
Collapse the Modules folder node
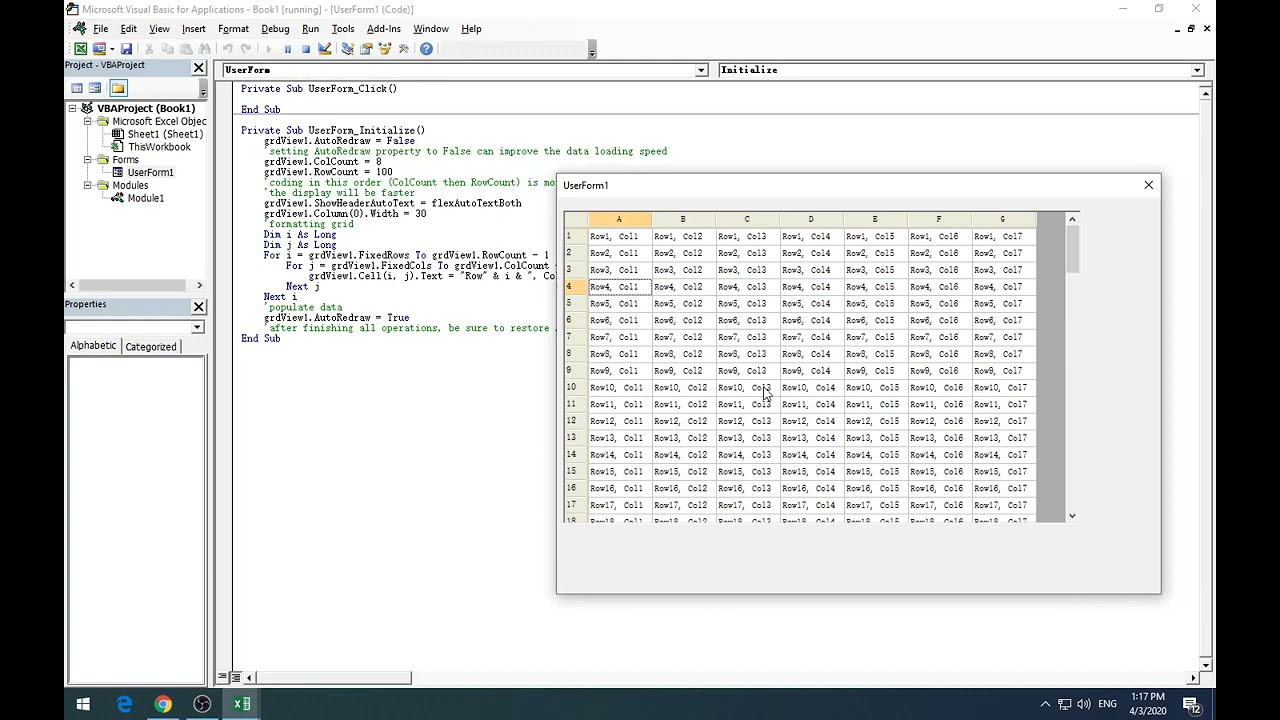[88, 185]
